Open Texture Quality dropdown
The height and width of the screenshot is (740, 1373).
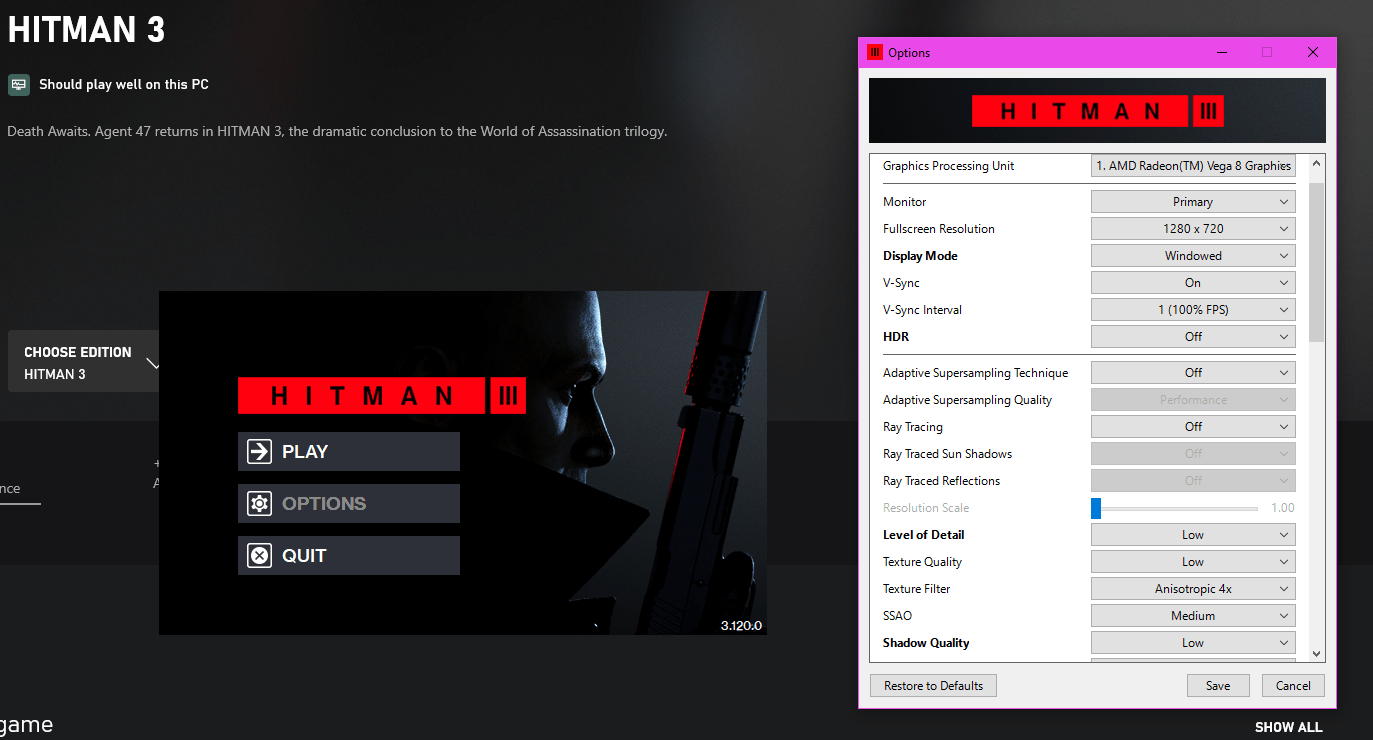(x=1193, y=562)
